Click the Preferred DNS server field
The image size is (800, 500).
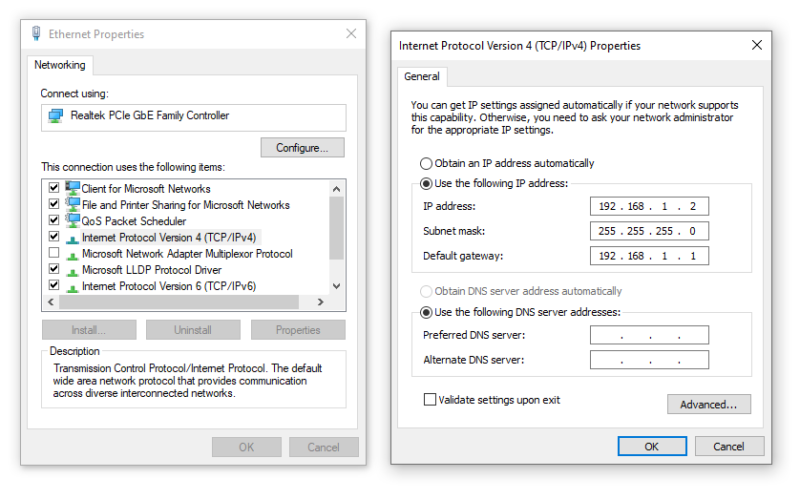(x=649, y=335)
